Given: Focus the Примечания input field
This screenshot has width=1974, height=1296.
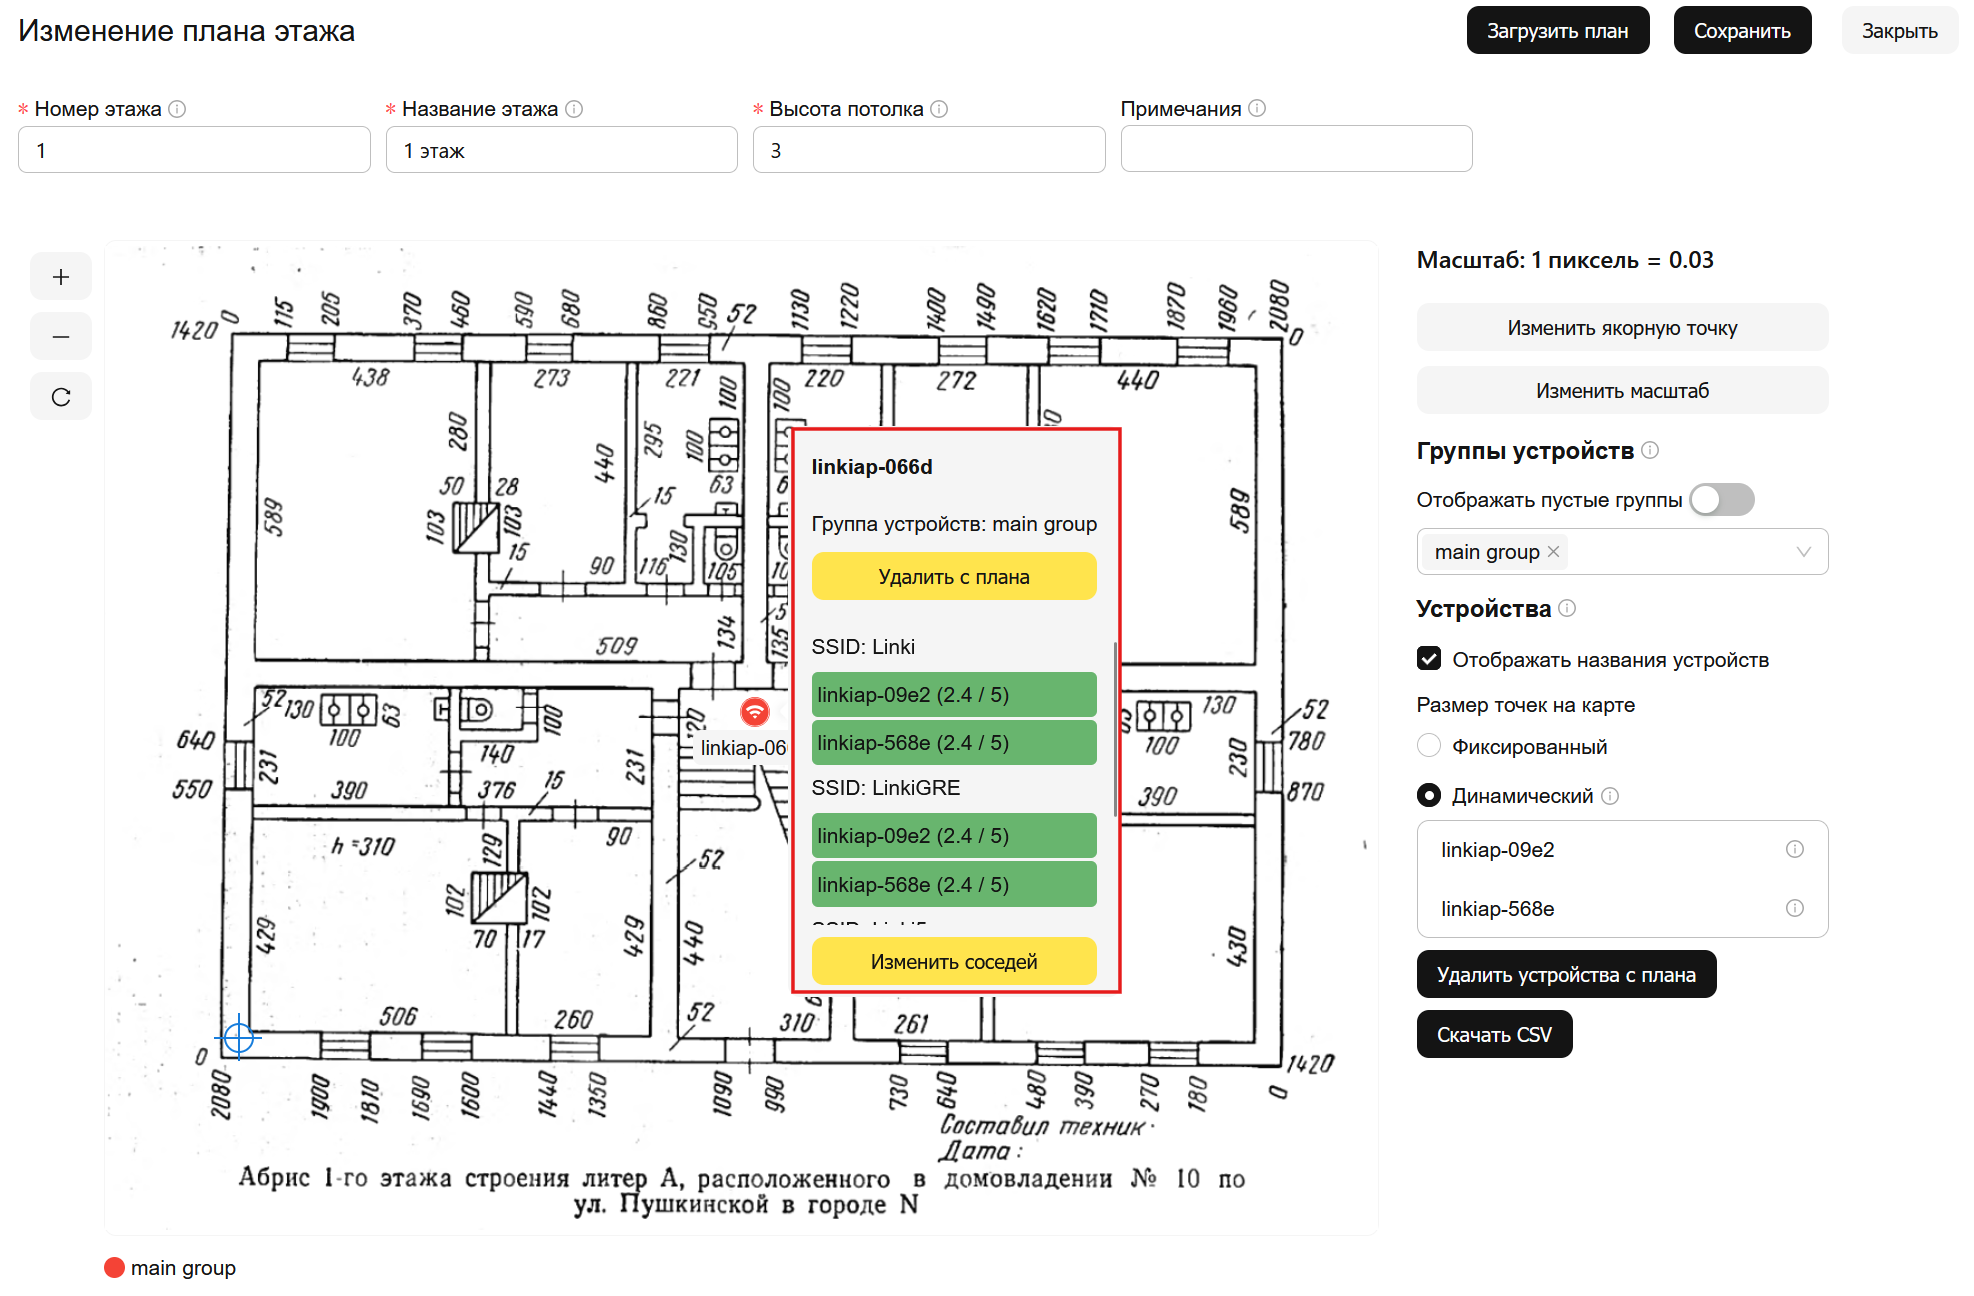Looking at the screenshot, I should (x=1296, y=149).
